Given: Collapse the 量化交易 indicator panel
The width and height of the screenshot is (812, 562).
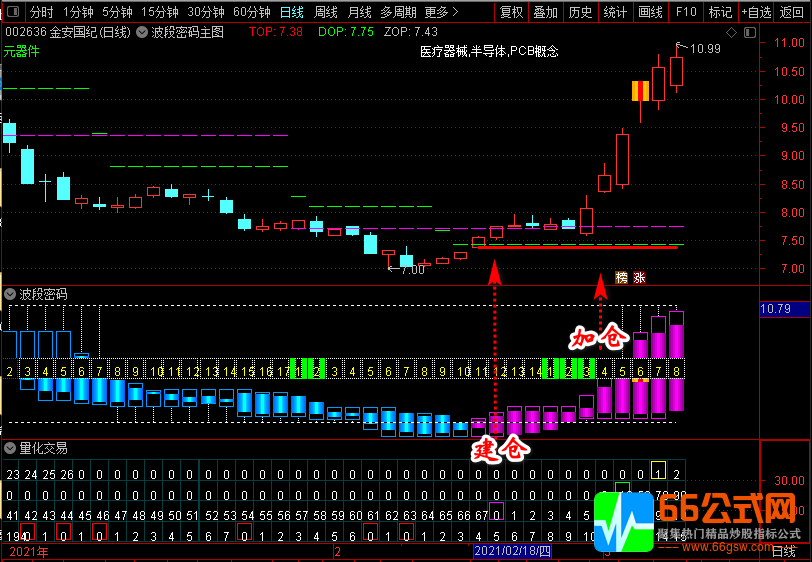Looking at the screenshot, I should click(x=10, y=448).
